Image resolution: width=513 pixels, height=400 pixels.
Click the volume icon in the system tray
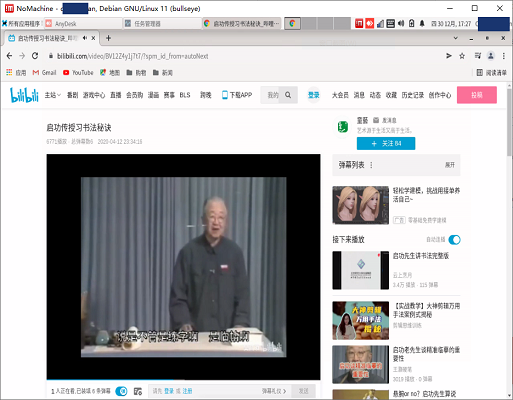click(x=401, y=23)
